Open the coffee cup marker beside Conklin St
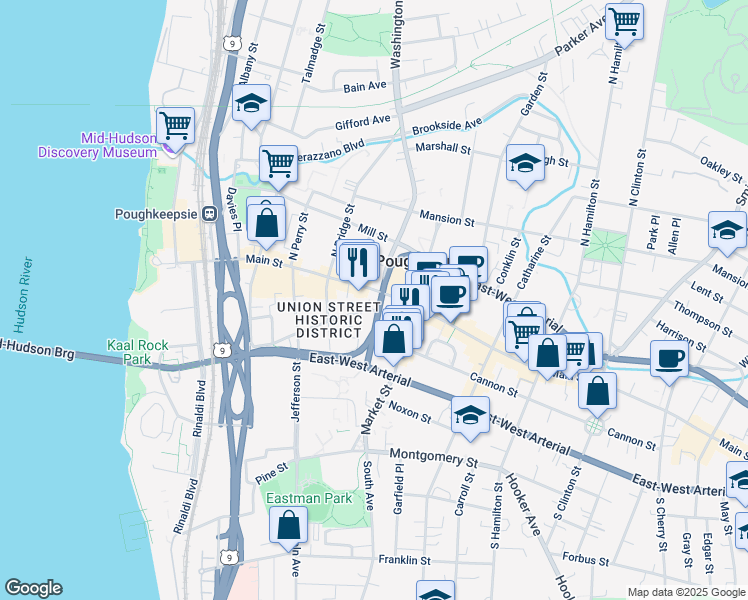The width and height of the screenshot is (748, 600). pos(470,261)
